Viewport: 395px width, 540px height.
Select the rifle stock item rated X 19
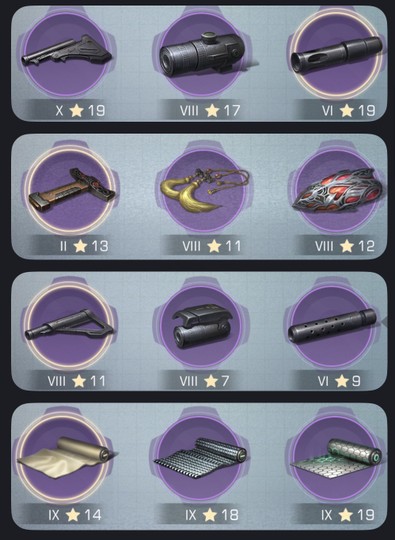[x=67, y=54]
